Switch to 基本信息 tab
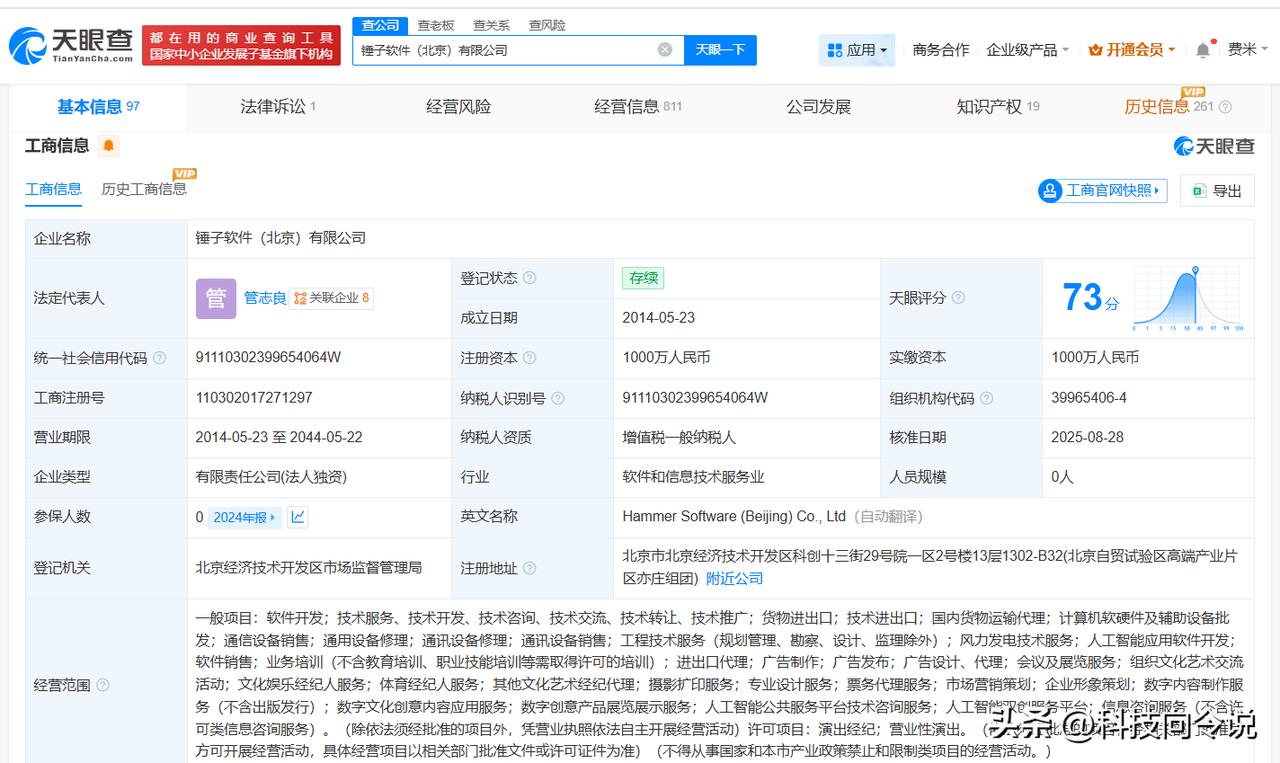Viewport: 1280px width, 763px height. click(98, 107)
